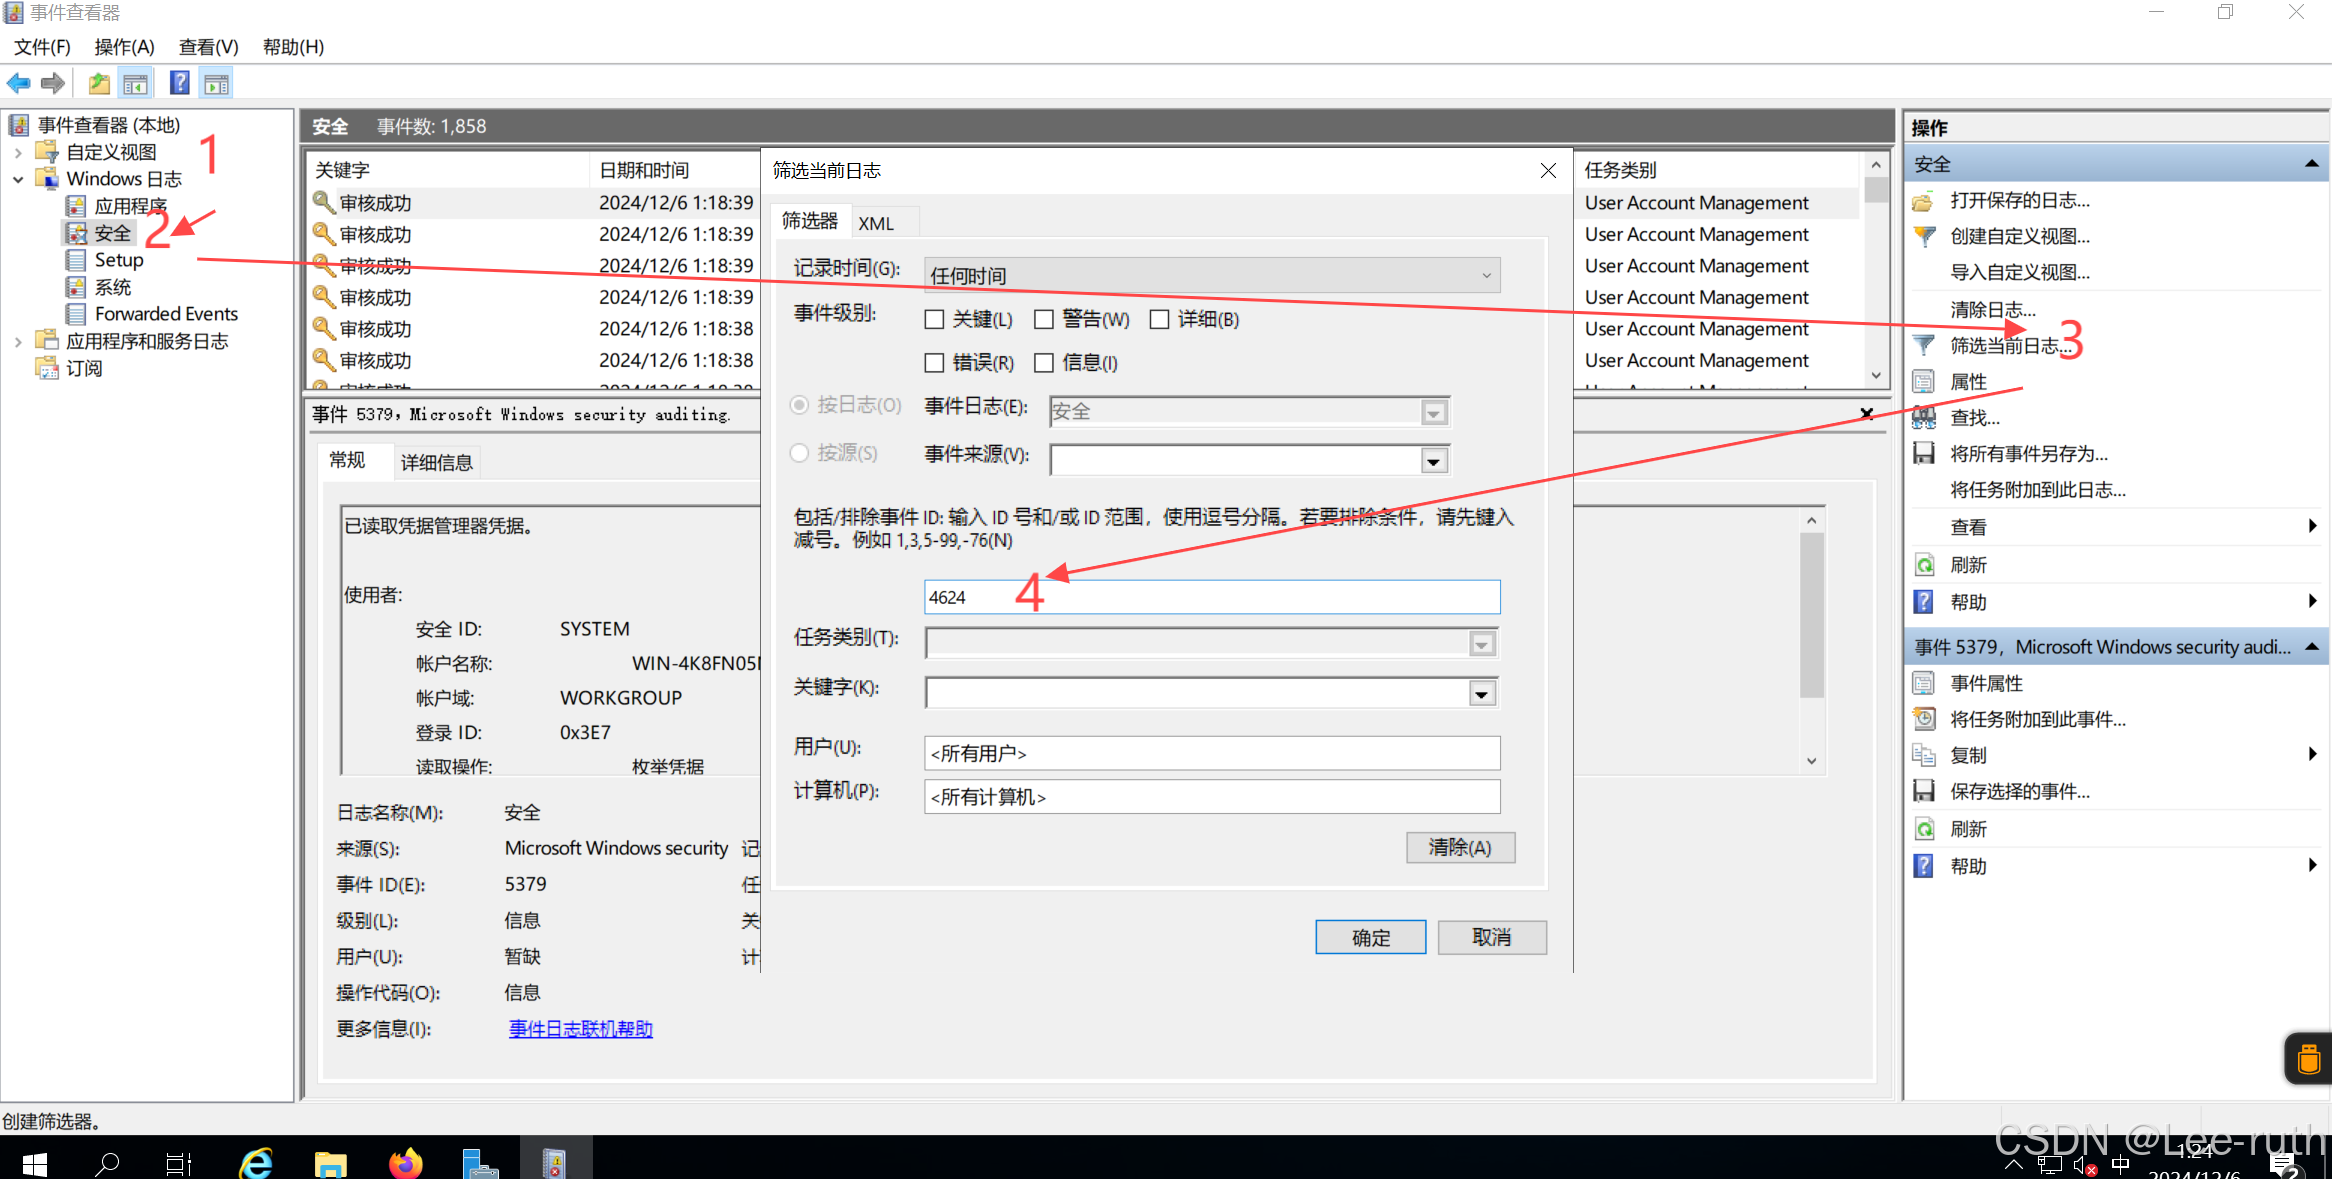Click the binoculars 查找 icon
The height and width of the screenshot is (1179, 2332).
pos(1924,418)
